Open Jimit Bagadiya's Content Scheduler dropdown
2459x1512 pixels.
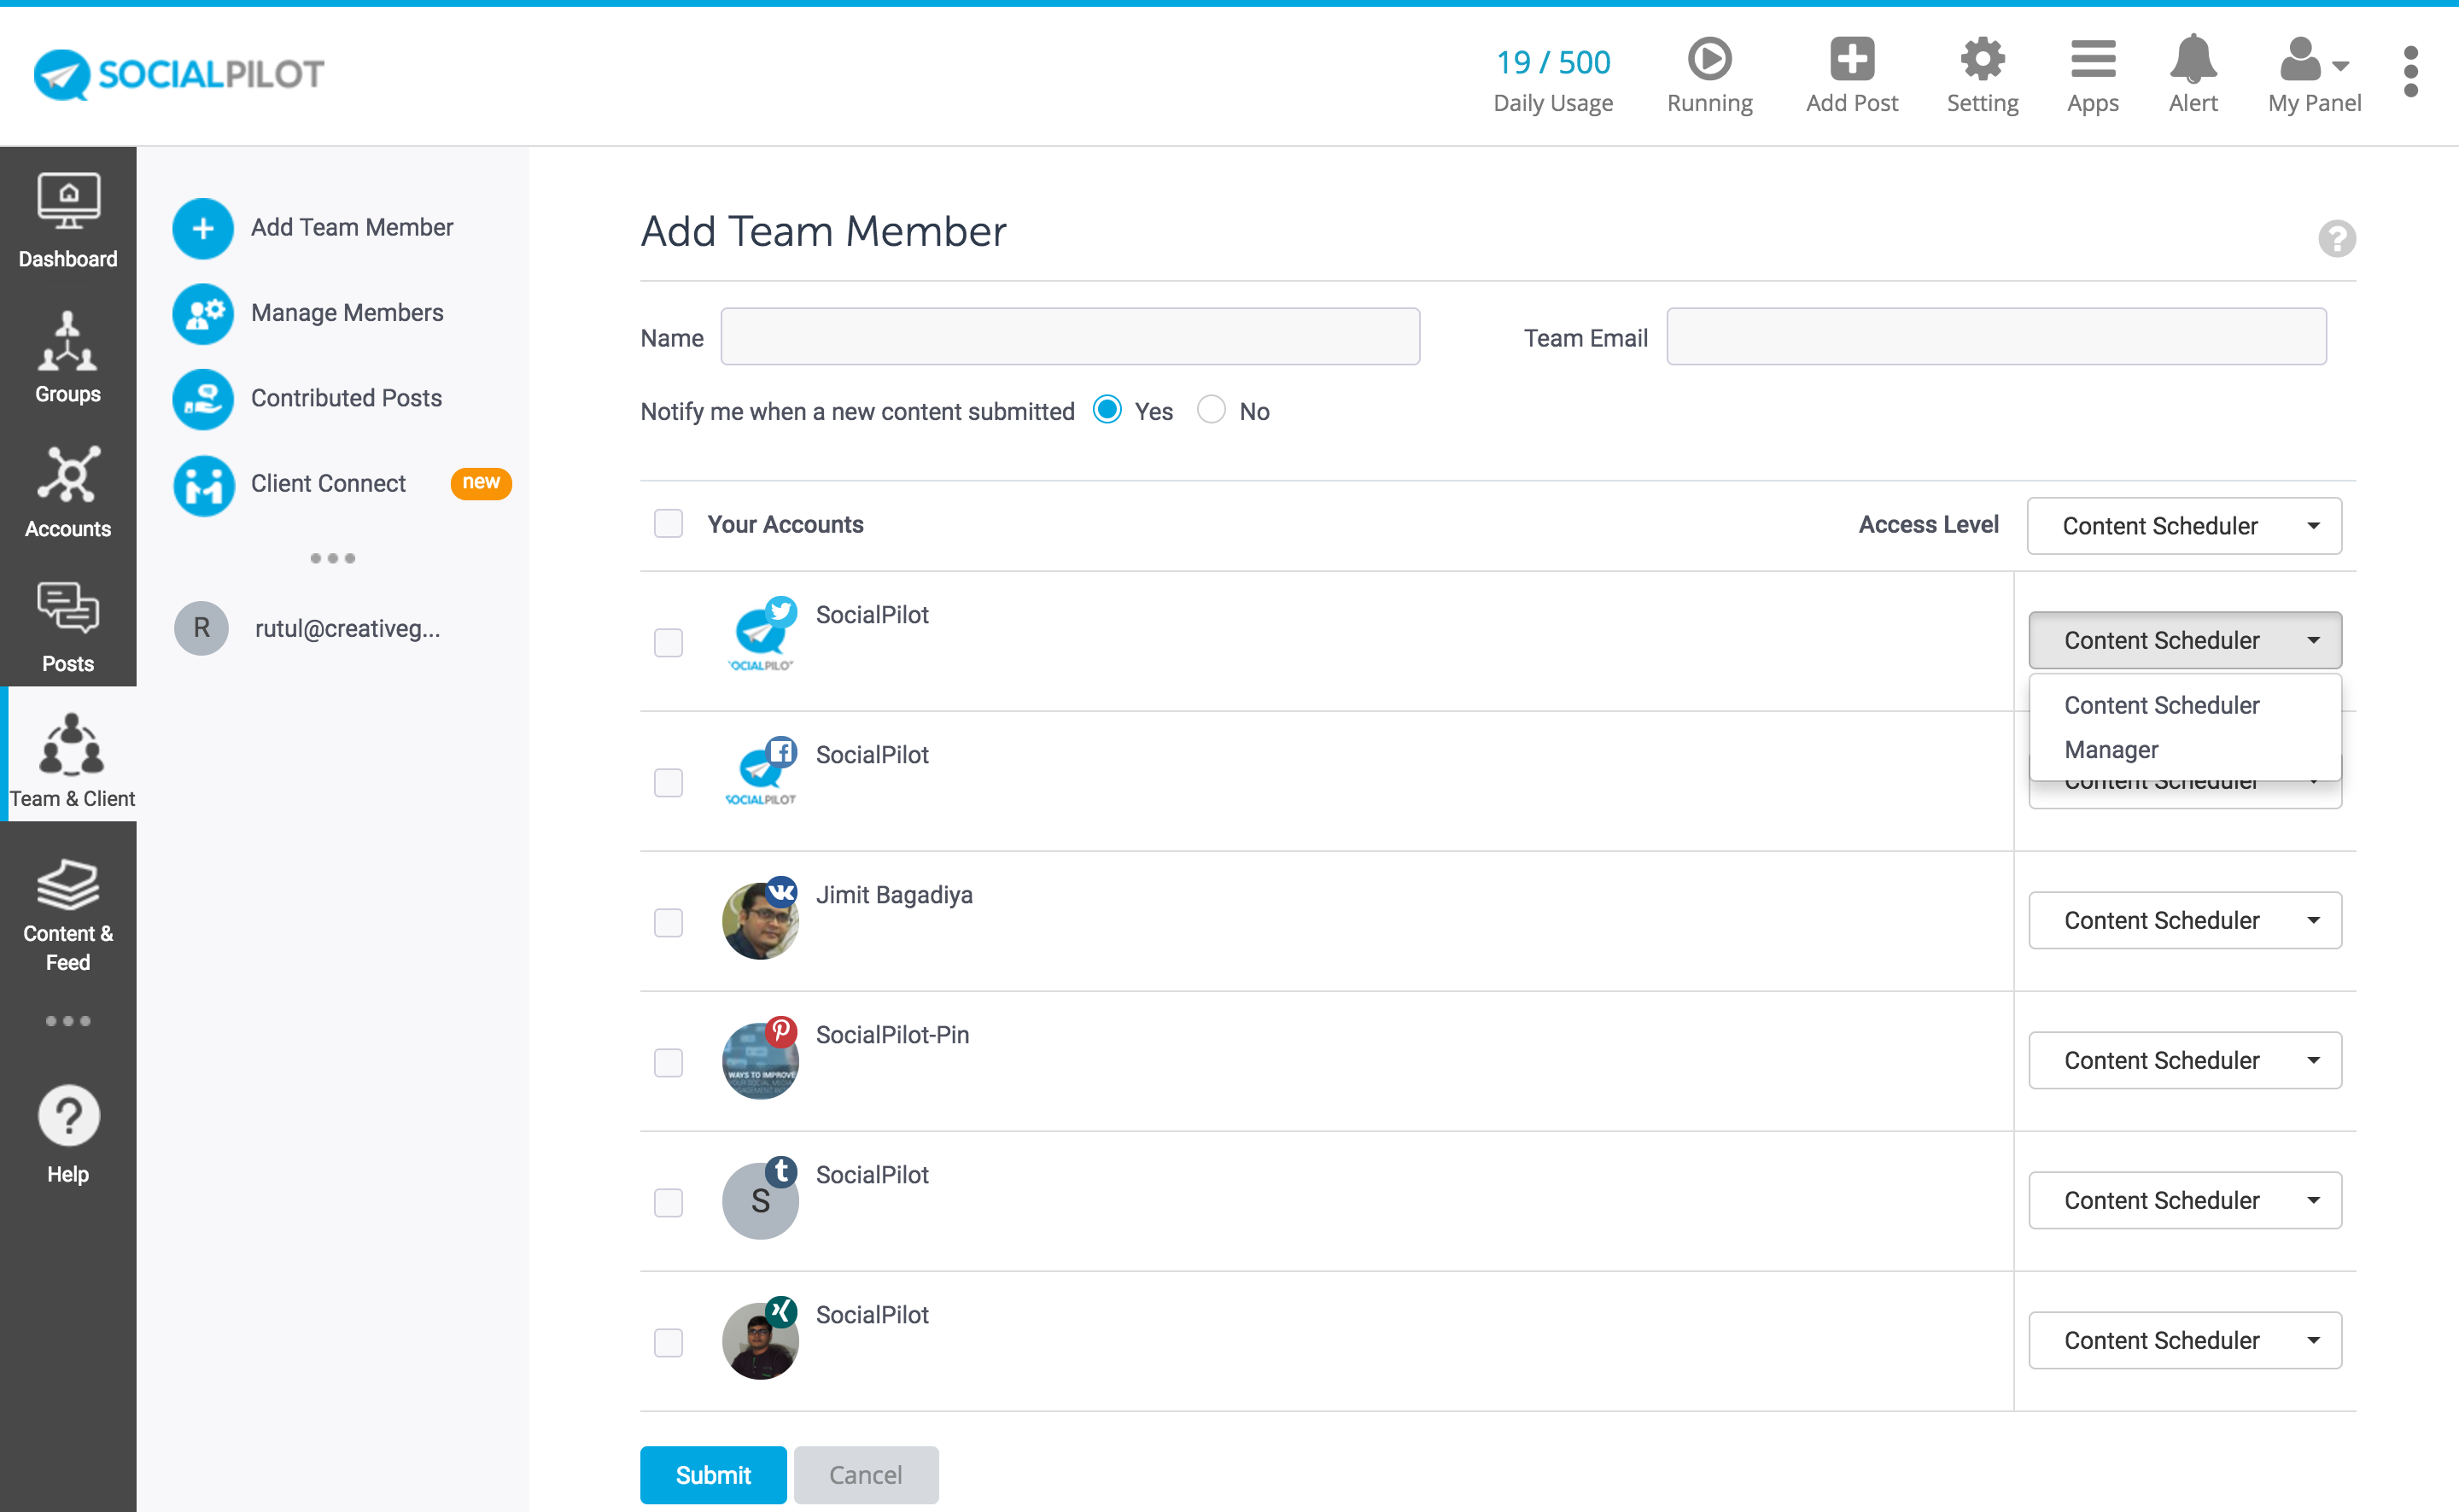(x=2184, y=920)
